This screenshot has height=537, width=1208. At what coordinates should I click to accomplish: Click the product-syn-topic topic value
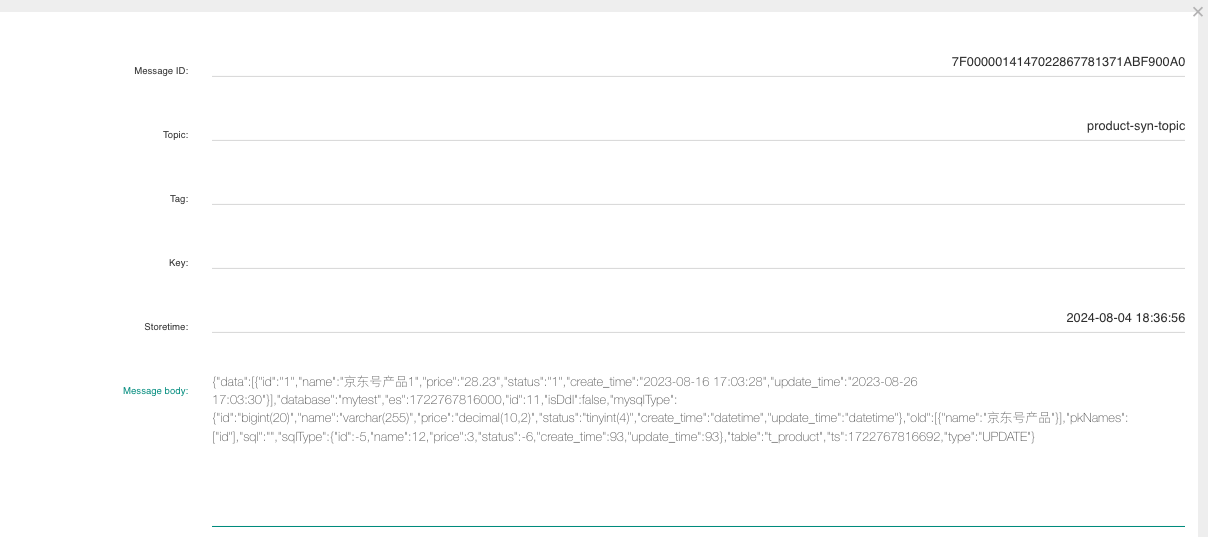1135,126
